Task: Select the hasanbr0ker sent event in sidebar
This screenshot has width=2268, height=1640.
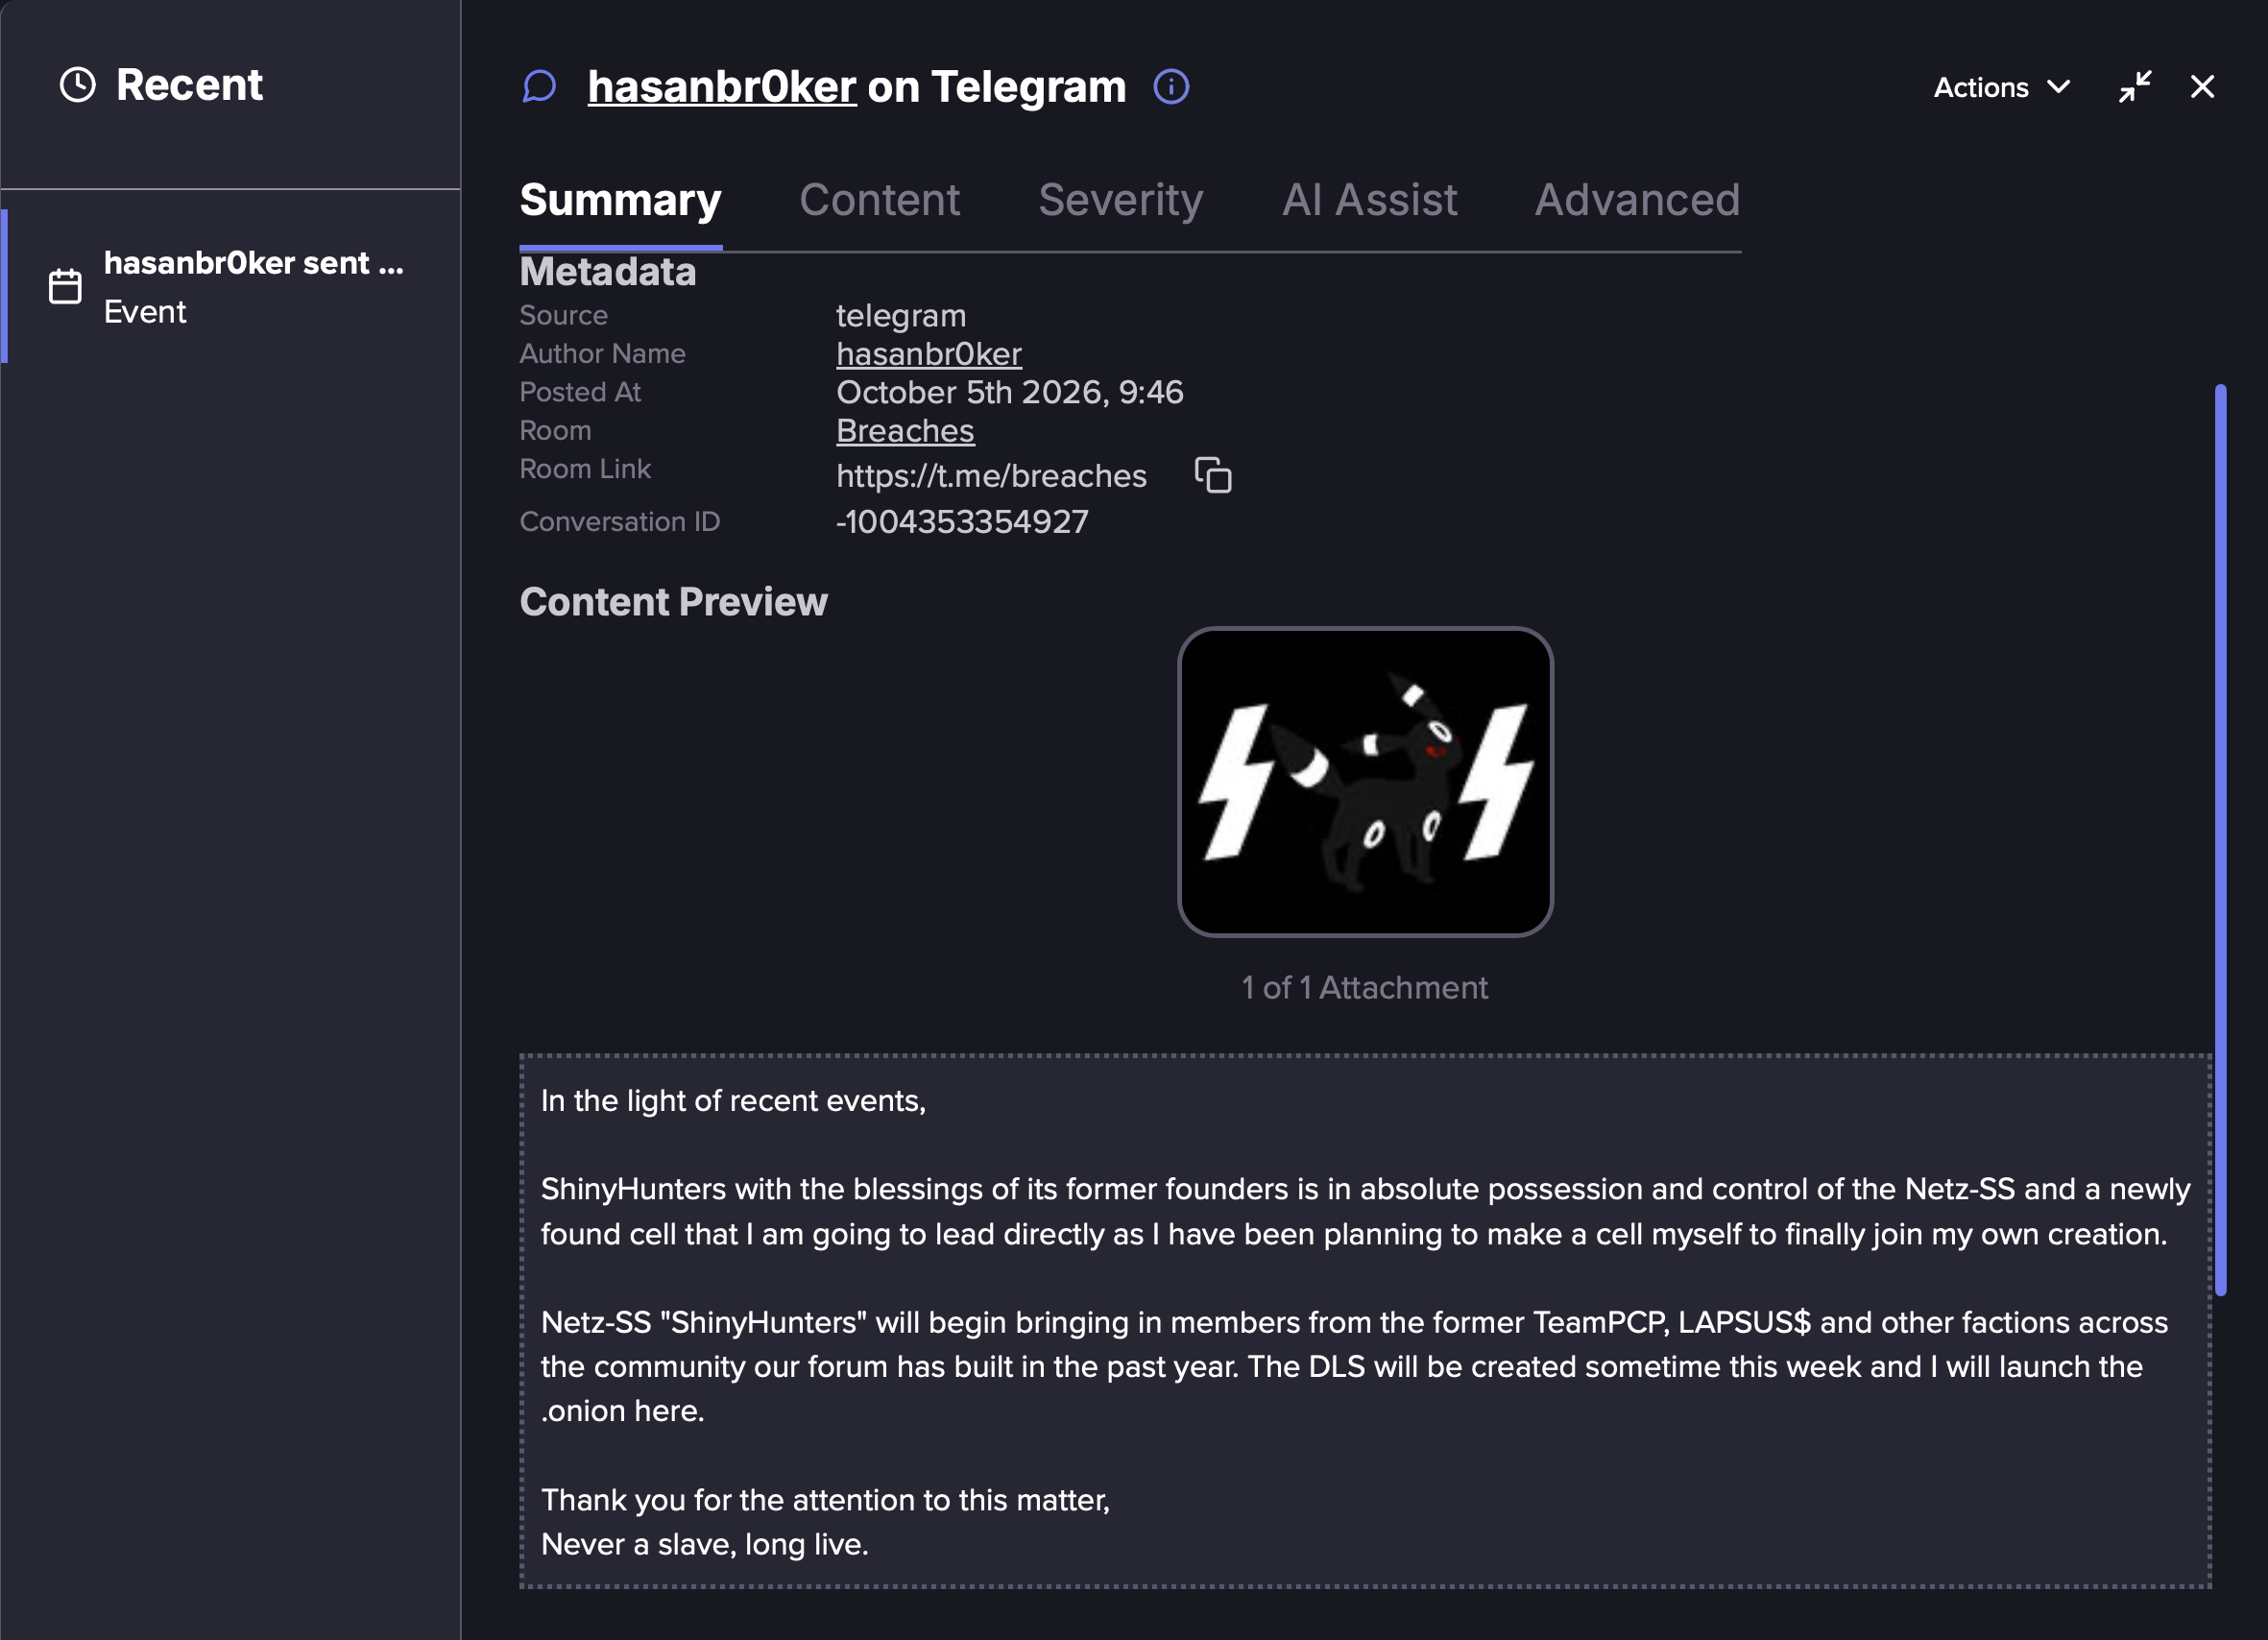Action: [x=231, y=286]
